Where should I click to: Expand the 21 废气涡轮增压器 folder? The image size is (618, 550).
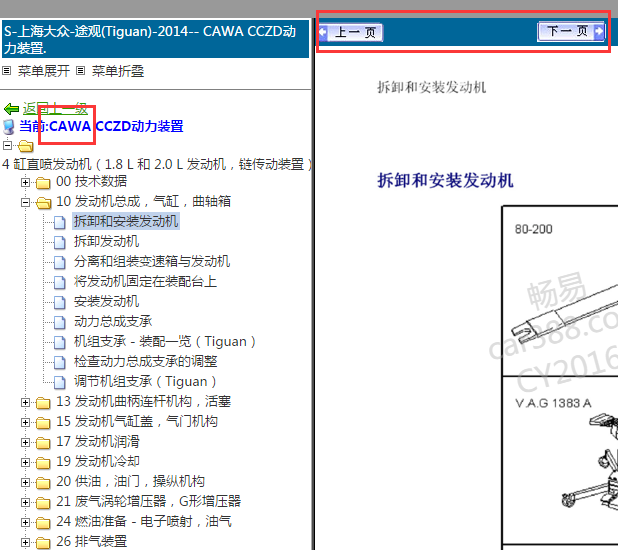[26, 503]
